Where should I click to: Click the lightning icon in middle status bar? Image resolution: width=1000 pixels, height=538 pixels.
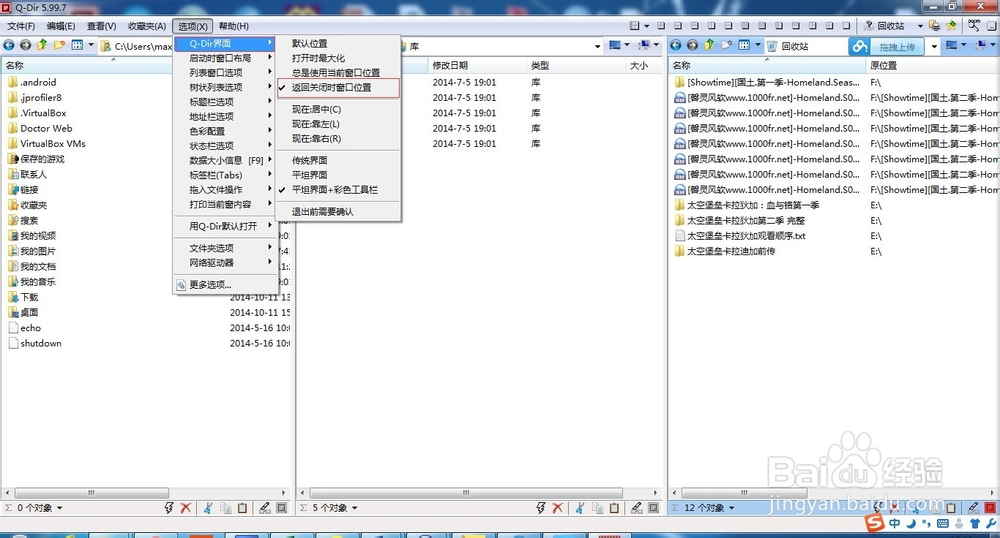[541, 508]
